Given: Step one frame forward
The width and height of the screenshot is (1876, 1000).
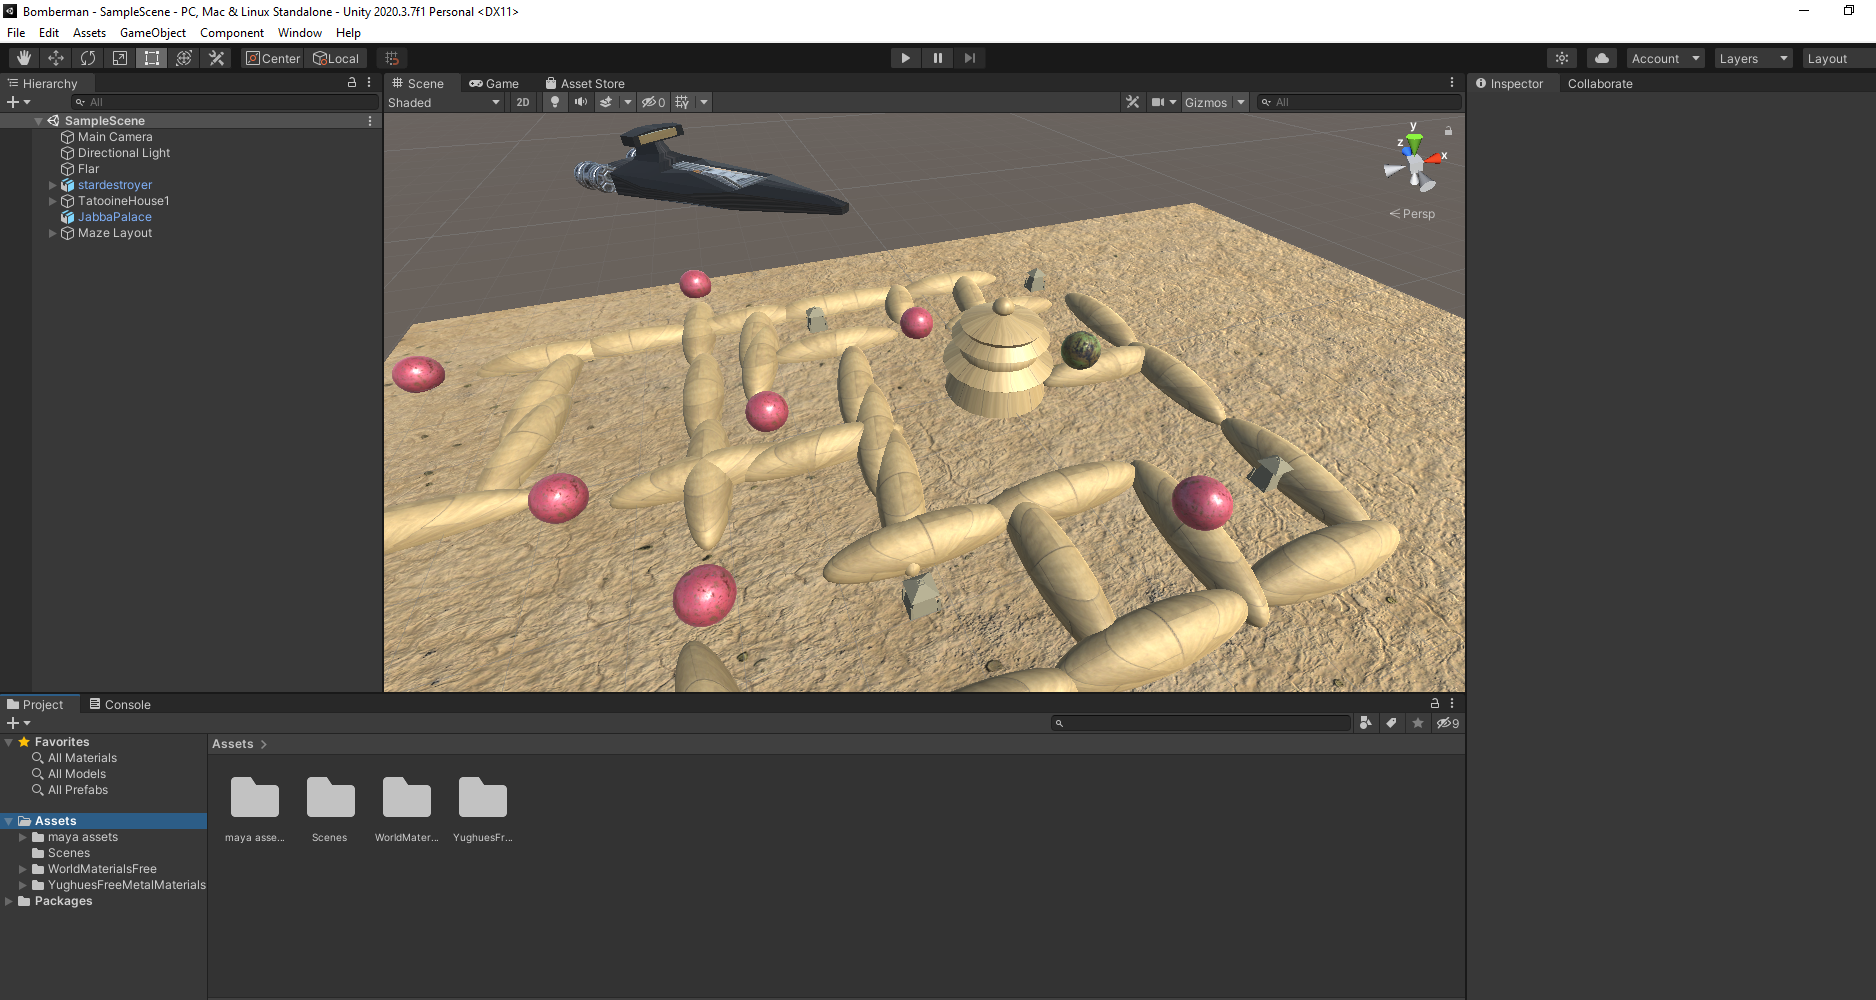Looking at the screenshot, I should click(969, 58).
